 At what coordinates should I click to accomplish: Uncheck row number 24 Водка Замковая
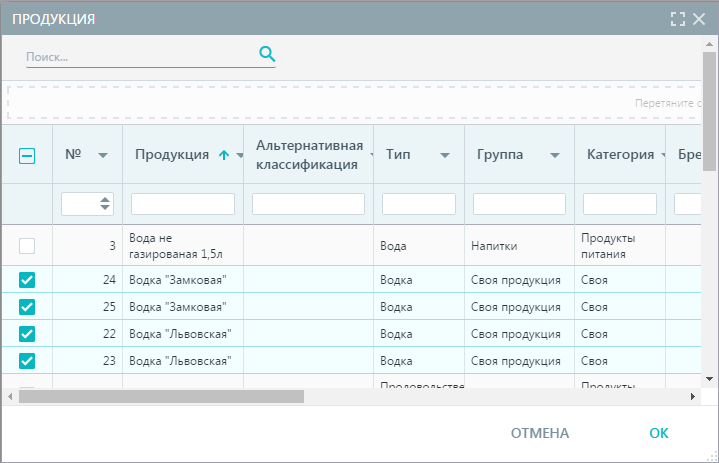(27, 280)
